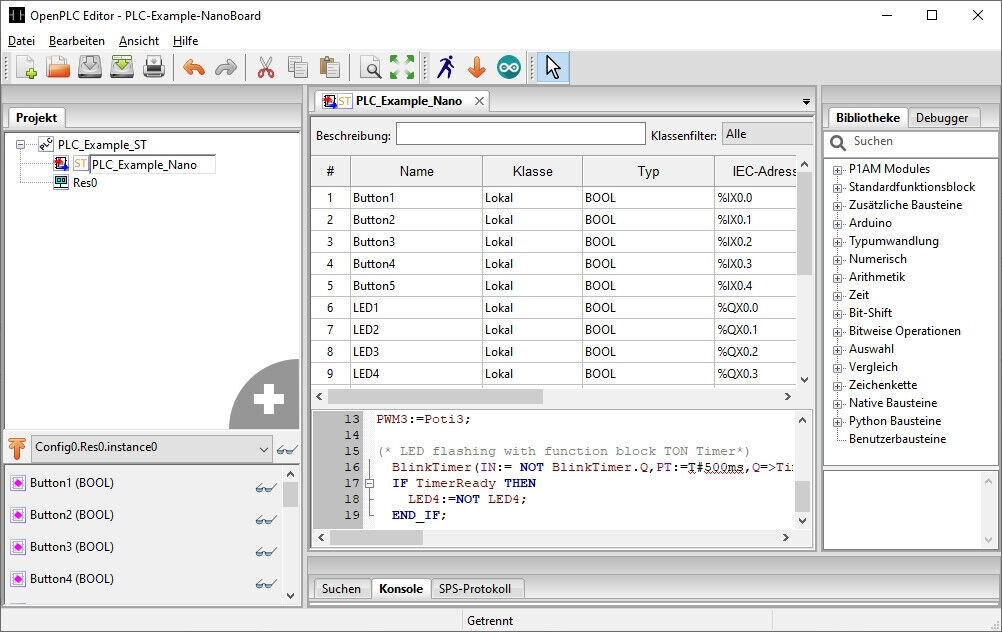Viewport: 1002px width, 632px height.
Task: Generate program with orange down arrow
Action: pos(477,67)
